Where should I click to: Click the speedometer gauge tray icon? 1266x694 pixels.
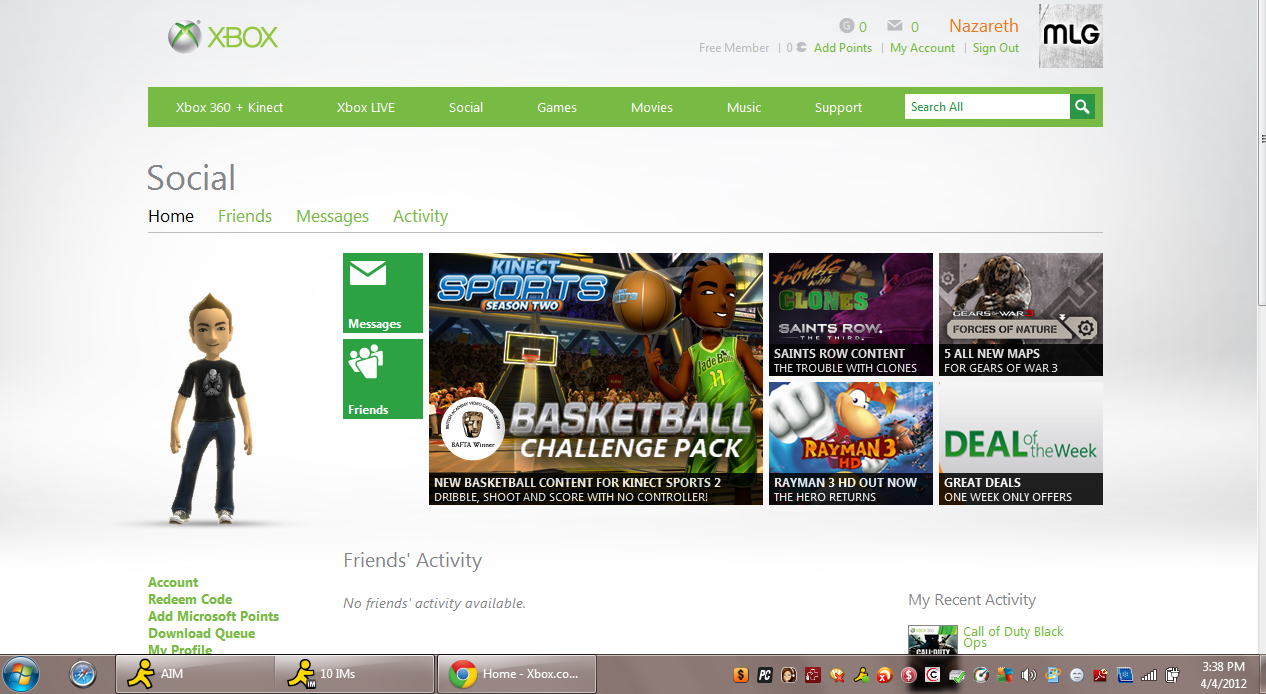[x=981, y=675]
